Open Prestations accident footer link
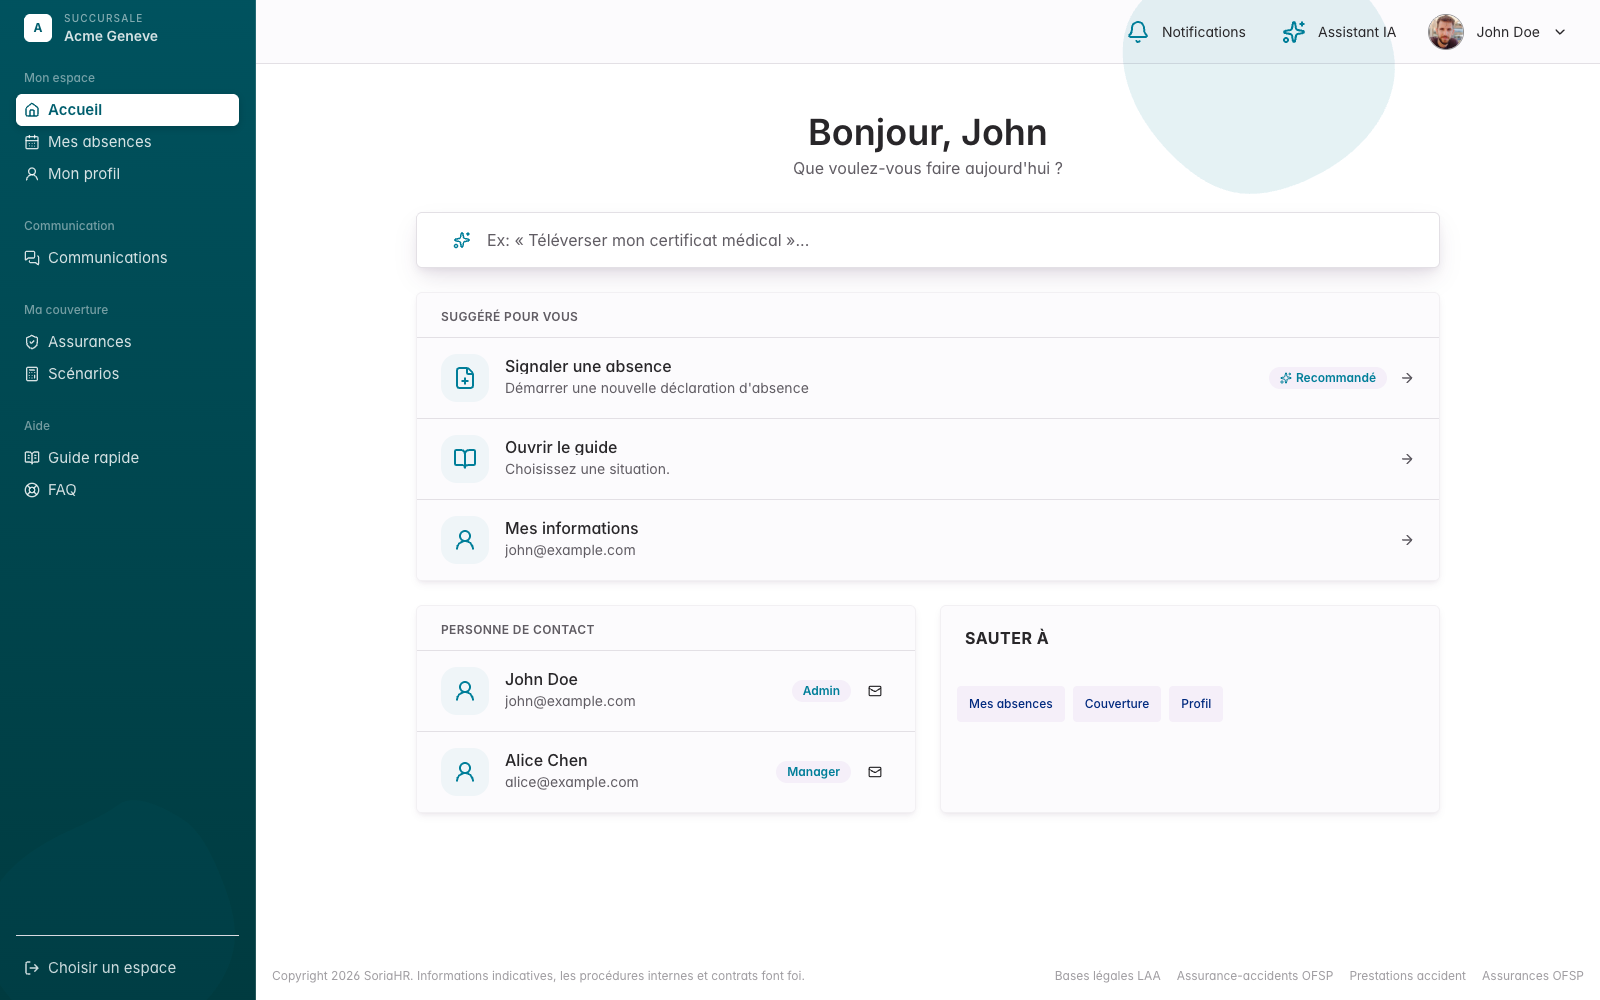The width and height of the screenshot is (1600, 1000). tap(1408, 976)
